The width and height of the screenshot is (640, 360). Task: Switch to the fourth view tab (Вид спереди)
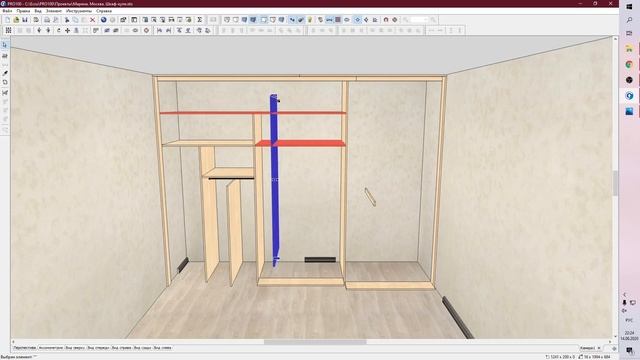click(98, 348)
